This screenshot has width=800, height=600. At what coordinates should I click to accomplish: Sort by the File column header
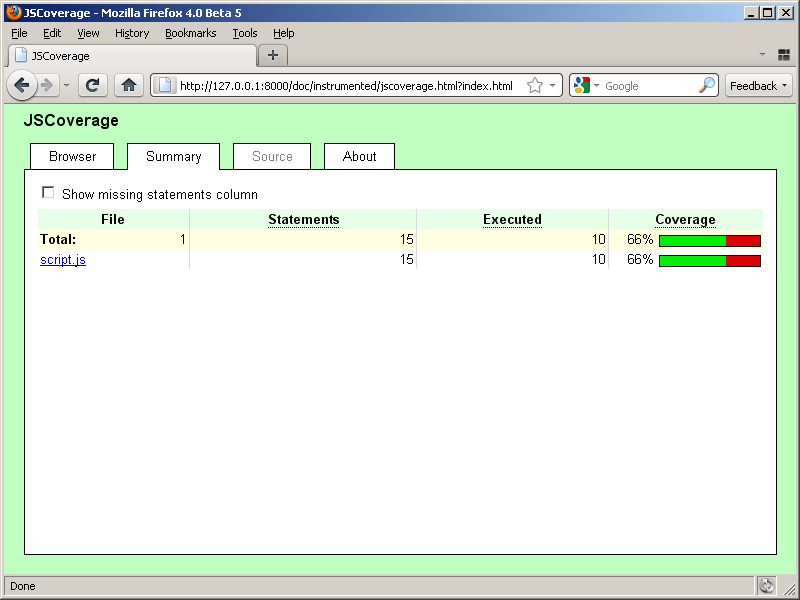click(113, 219)
